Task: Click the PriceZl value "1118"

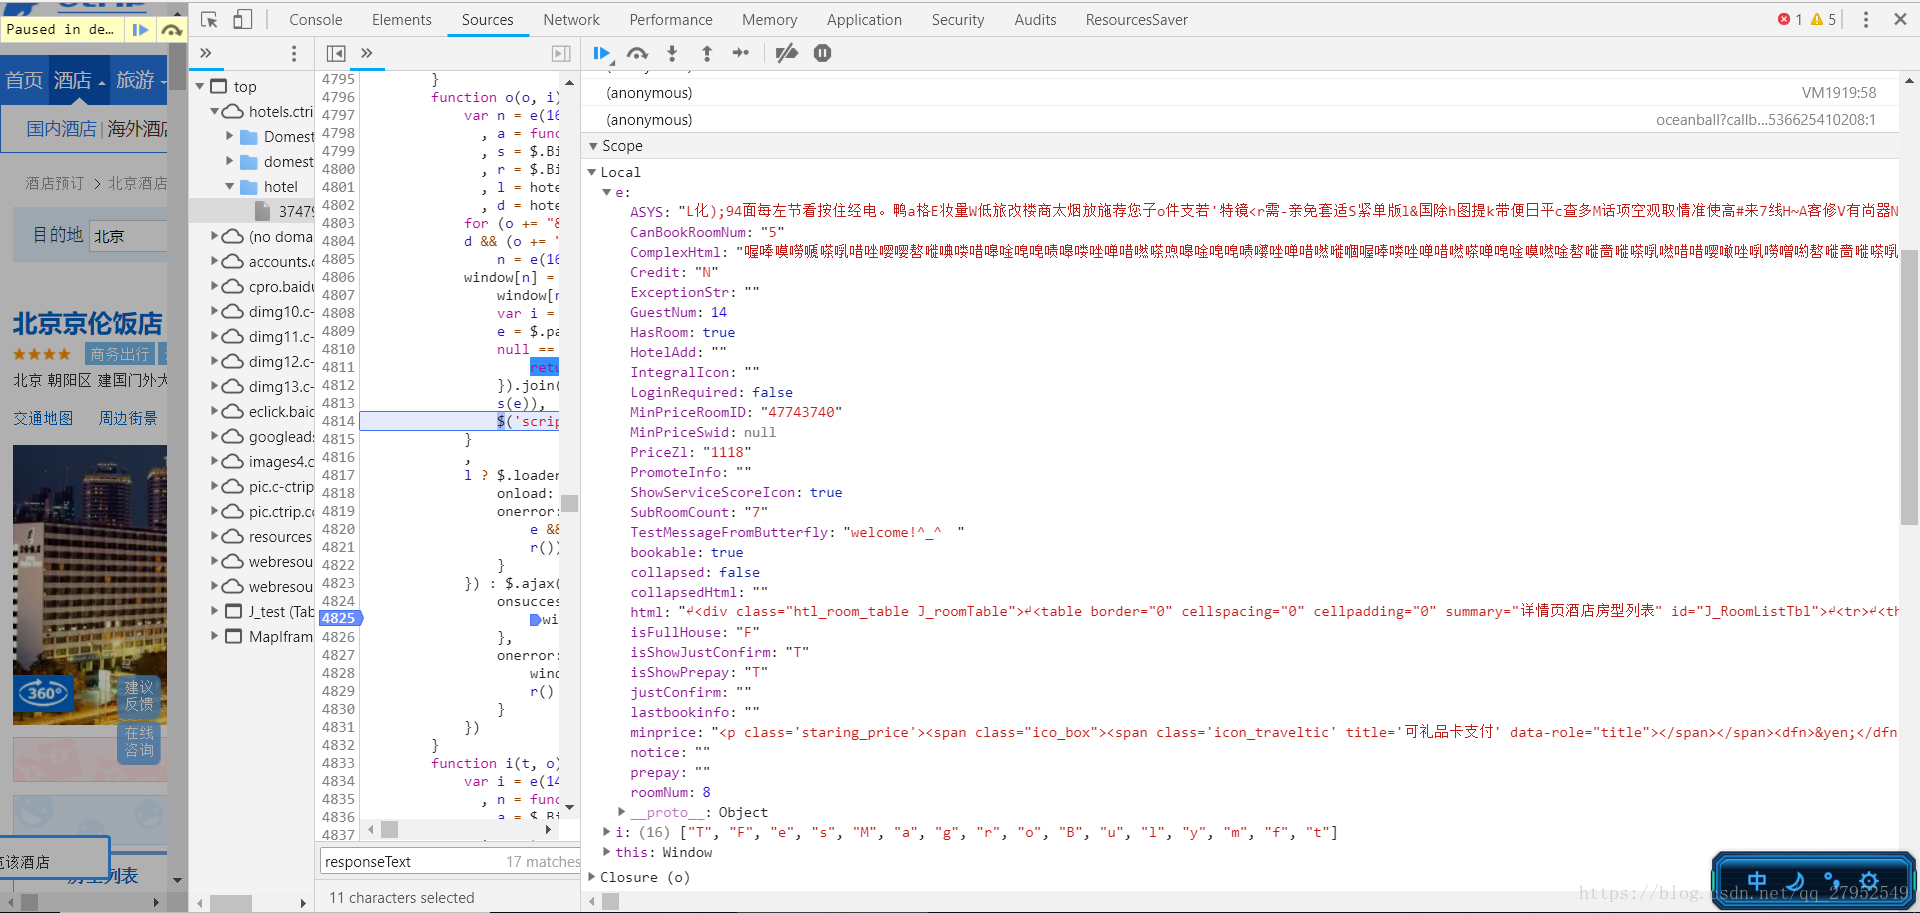Action: (x=726, y=452)
